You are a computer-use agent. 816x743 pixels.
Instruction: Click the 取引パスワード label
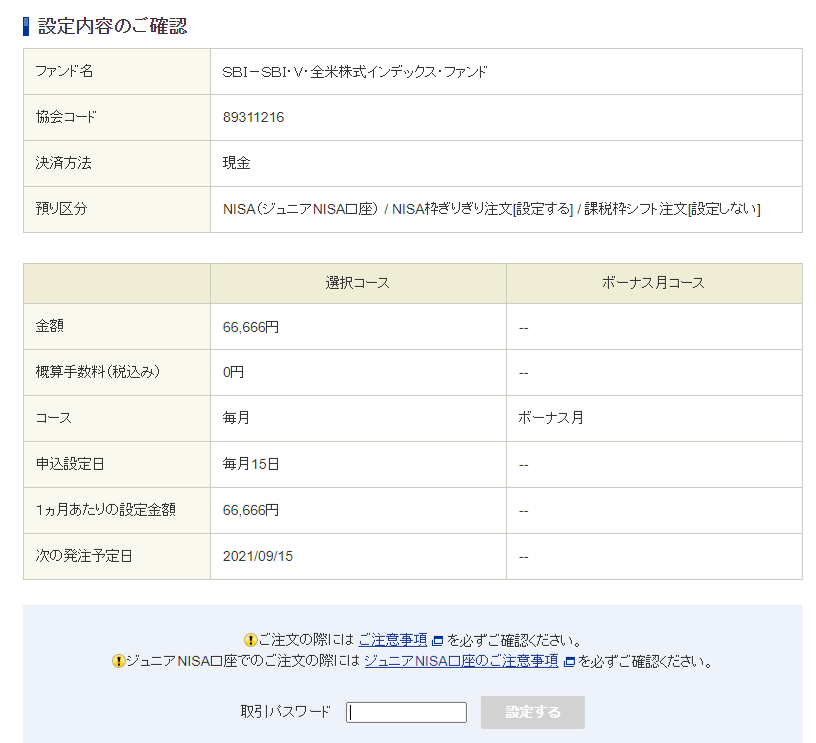click(286, 712)
